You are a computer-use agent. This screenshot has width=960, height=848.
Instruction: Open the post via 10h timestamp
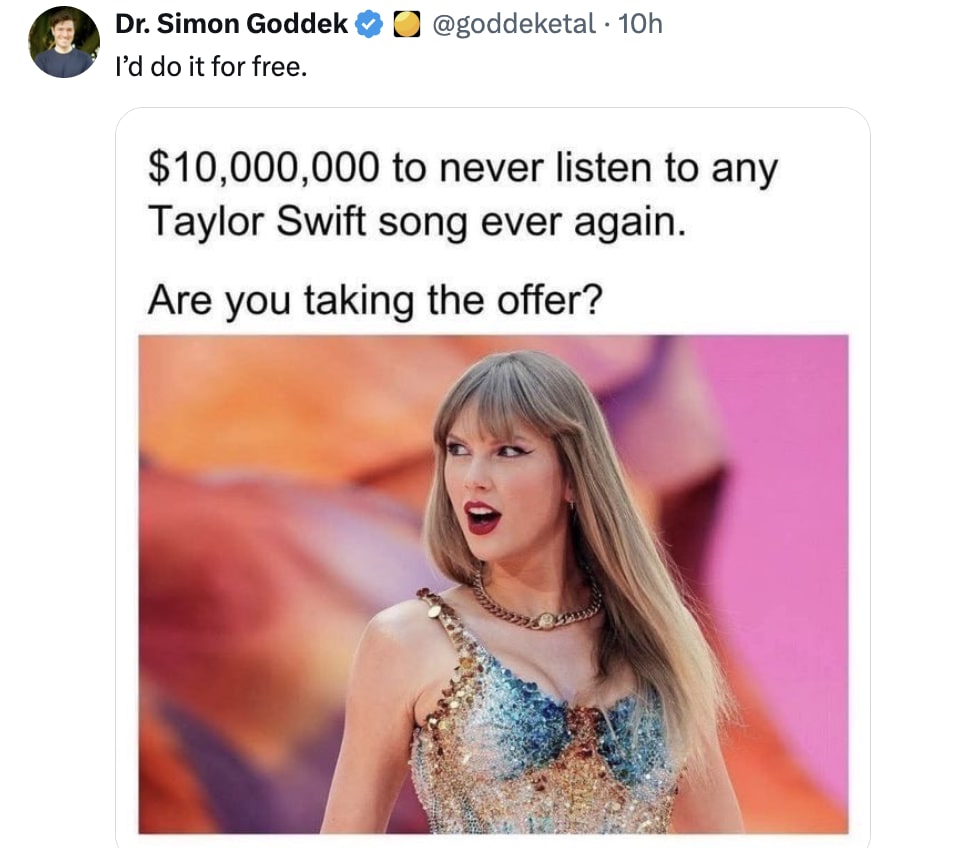(640, 24)
